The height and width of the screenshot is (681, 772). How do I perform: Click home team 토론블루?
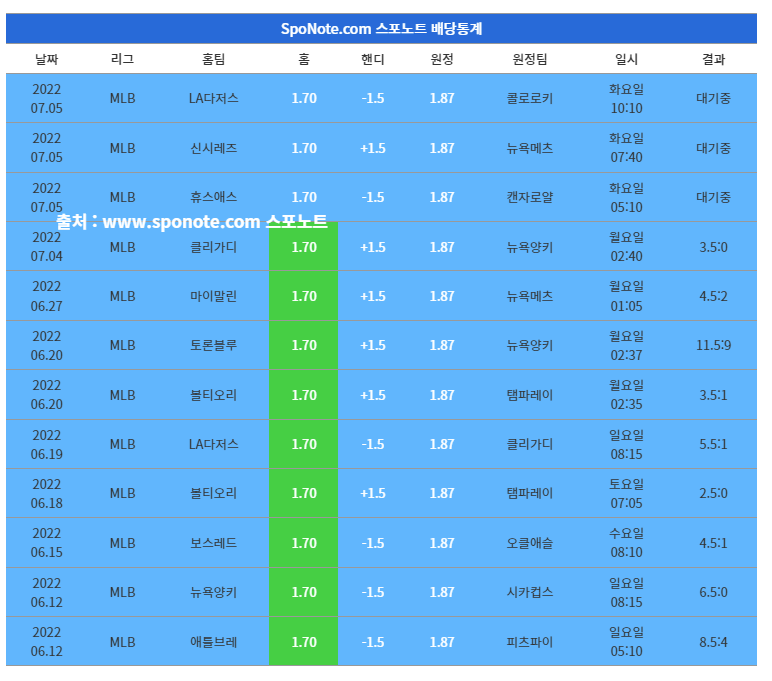coord(213,345)
